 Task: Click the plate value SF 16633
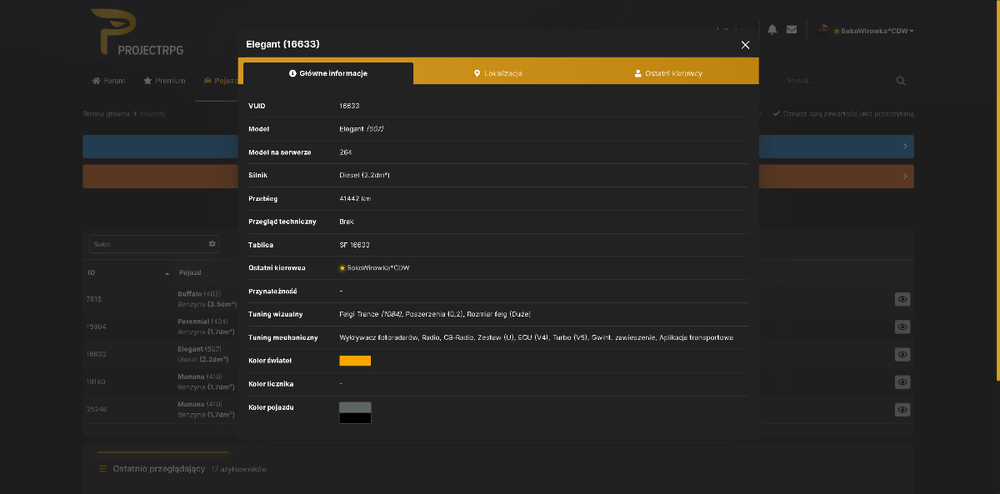point(355,245)
